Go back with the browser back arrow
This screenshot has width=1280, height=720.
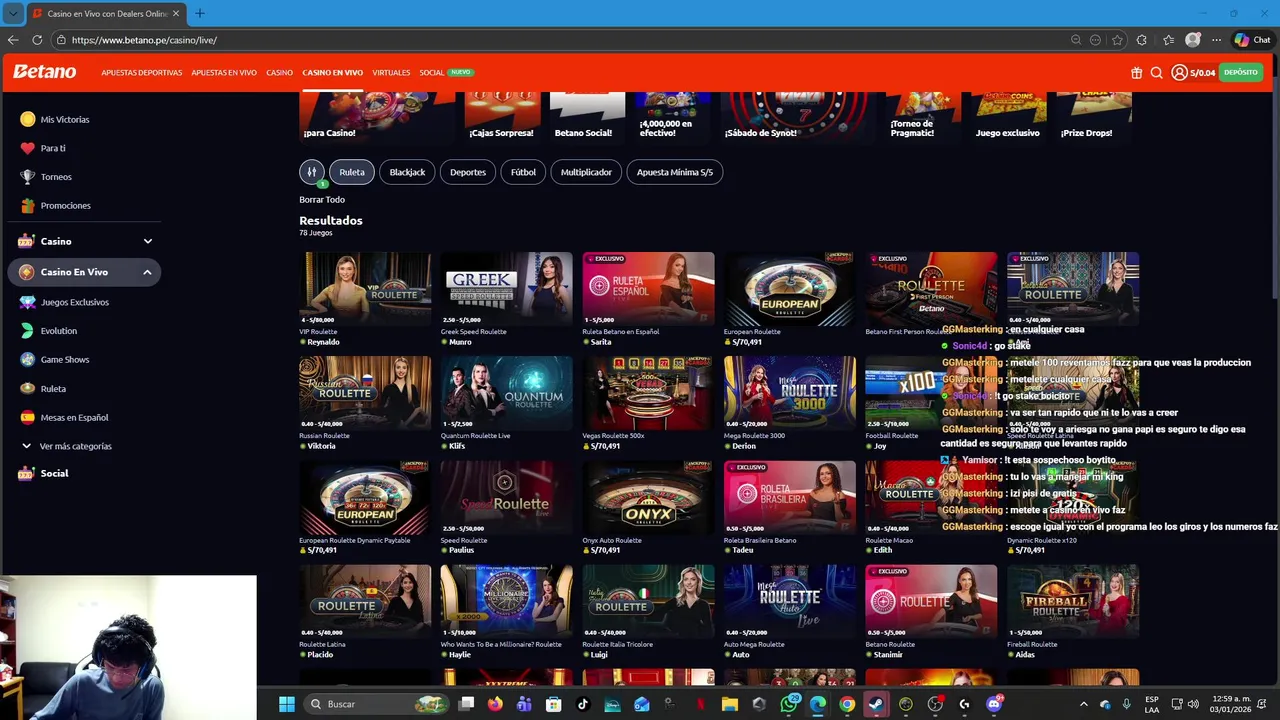[13, 40]
